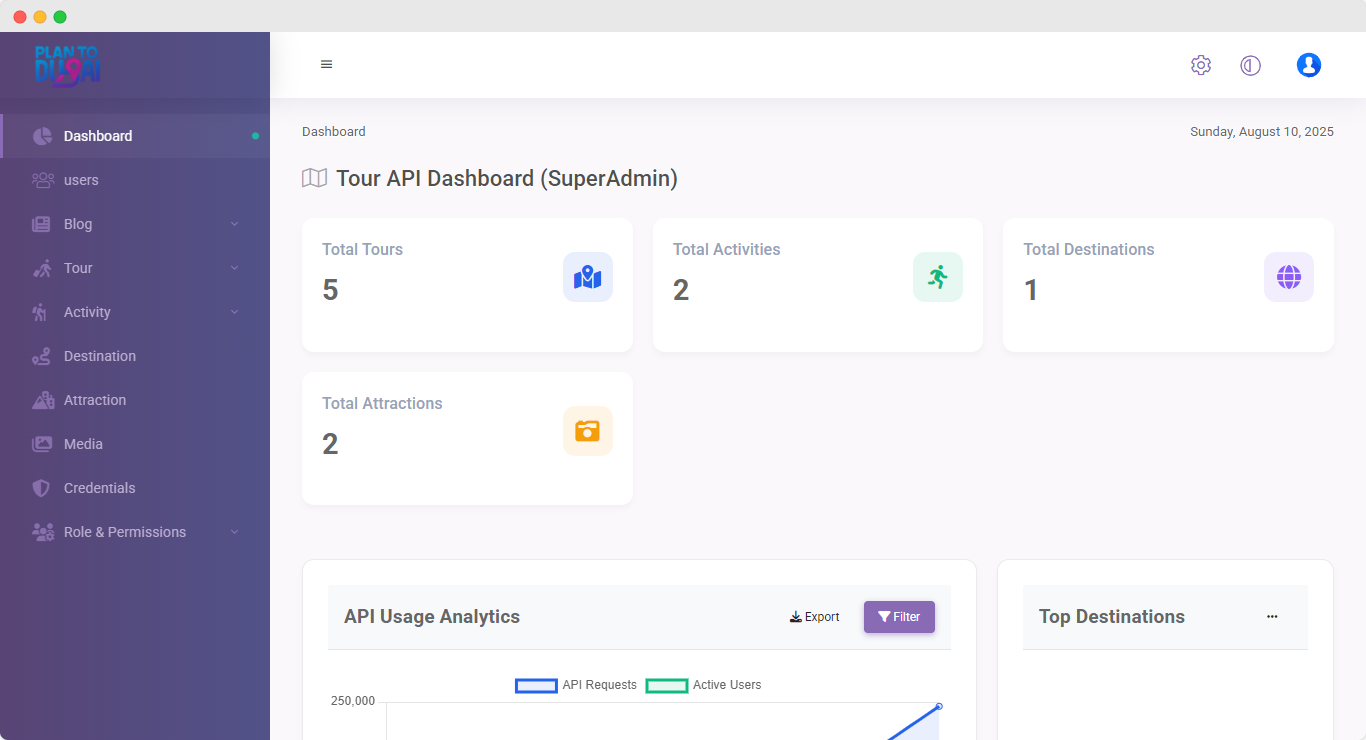Expand Role & Permissions in the sidebar
The width and height of the screenshot is (1366, 740).
(235, 532)
